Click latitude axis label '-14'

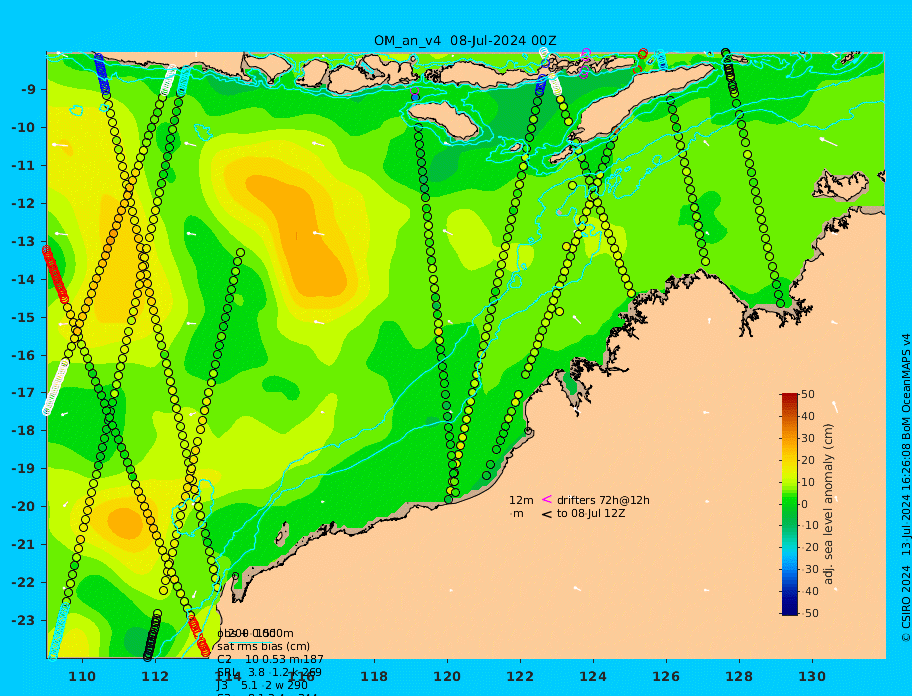pos(23,280)
